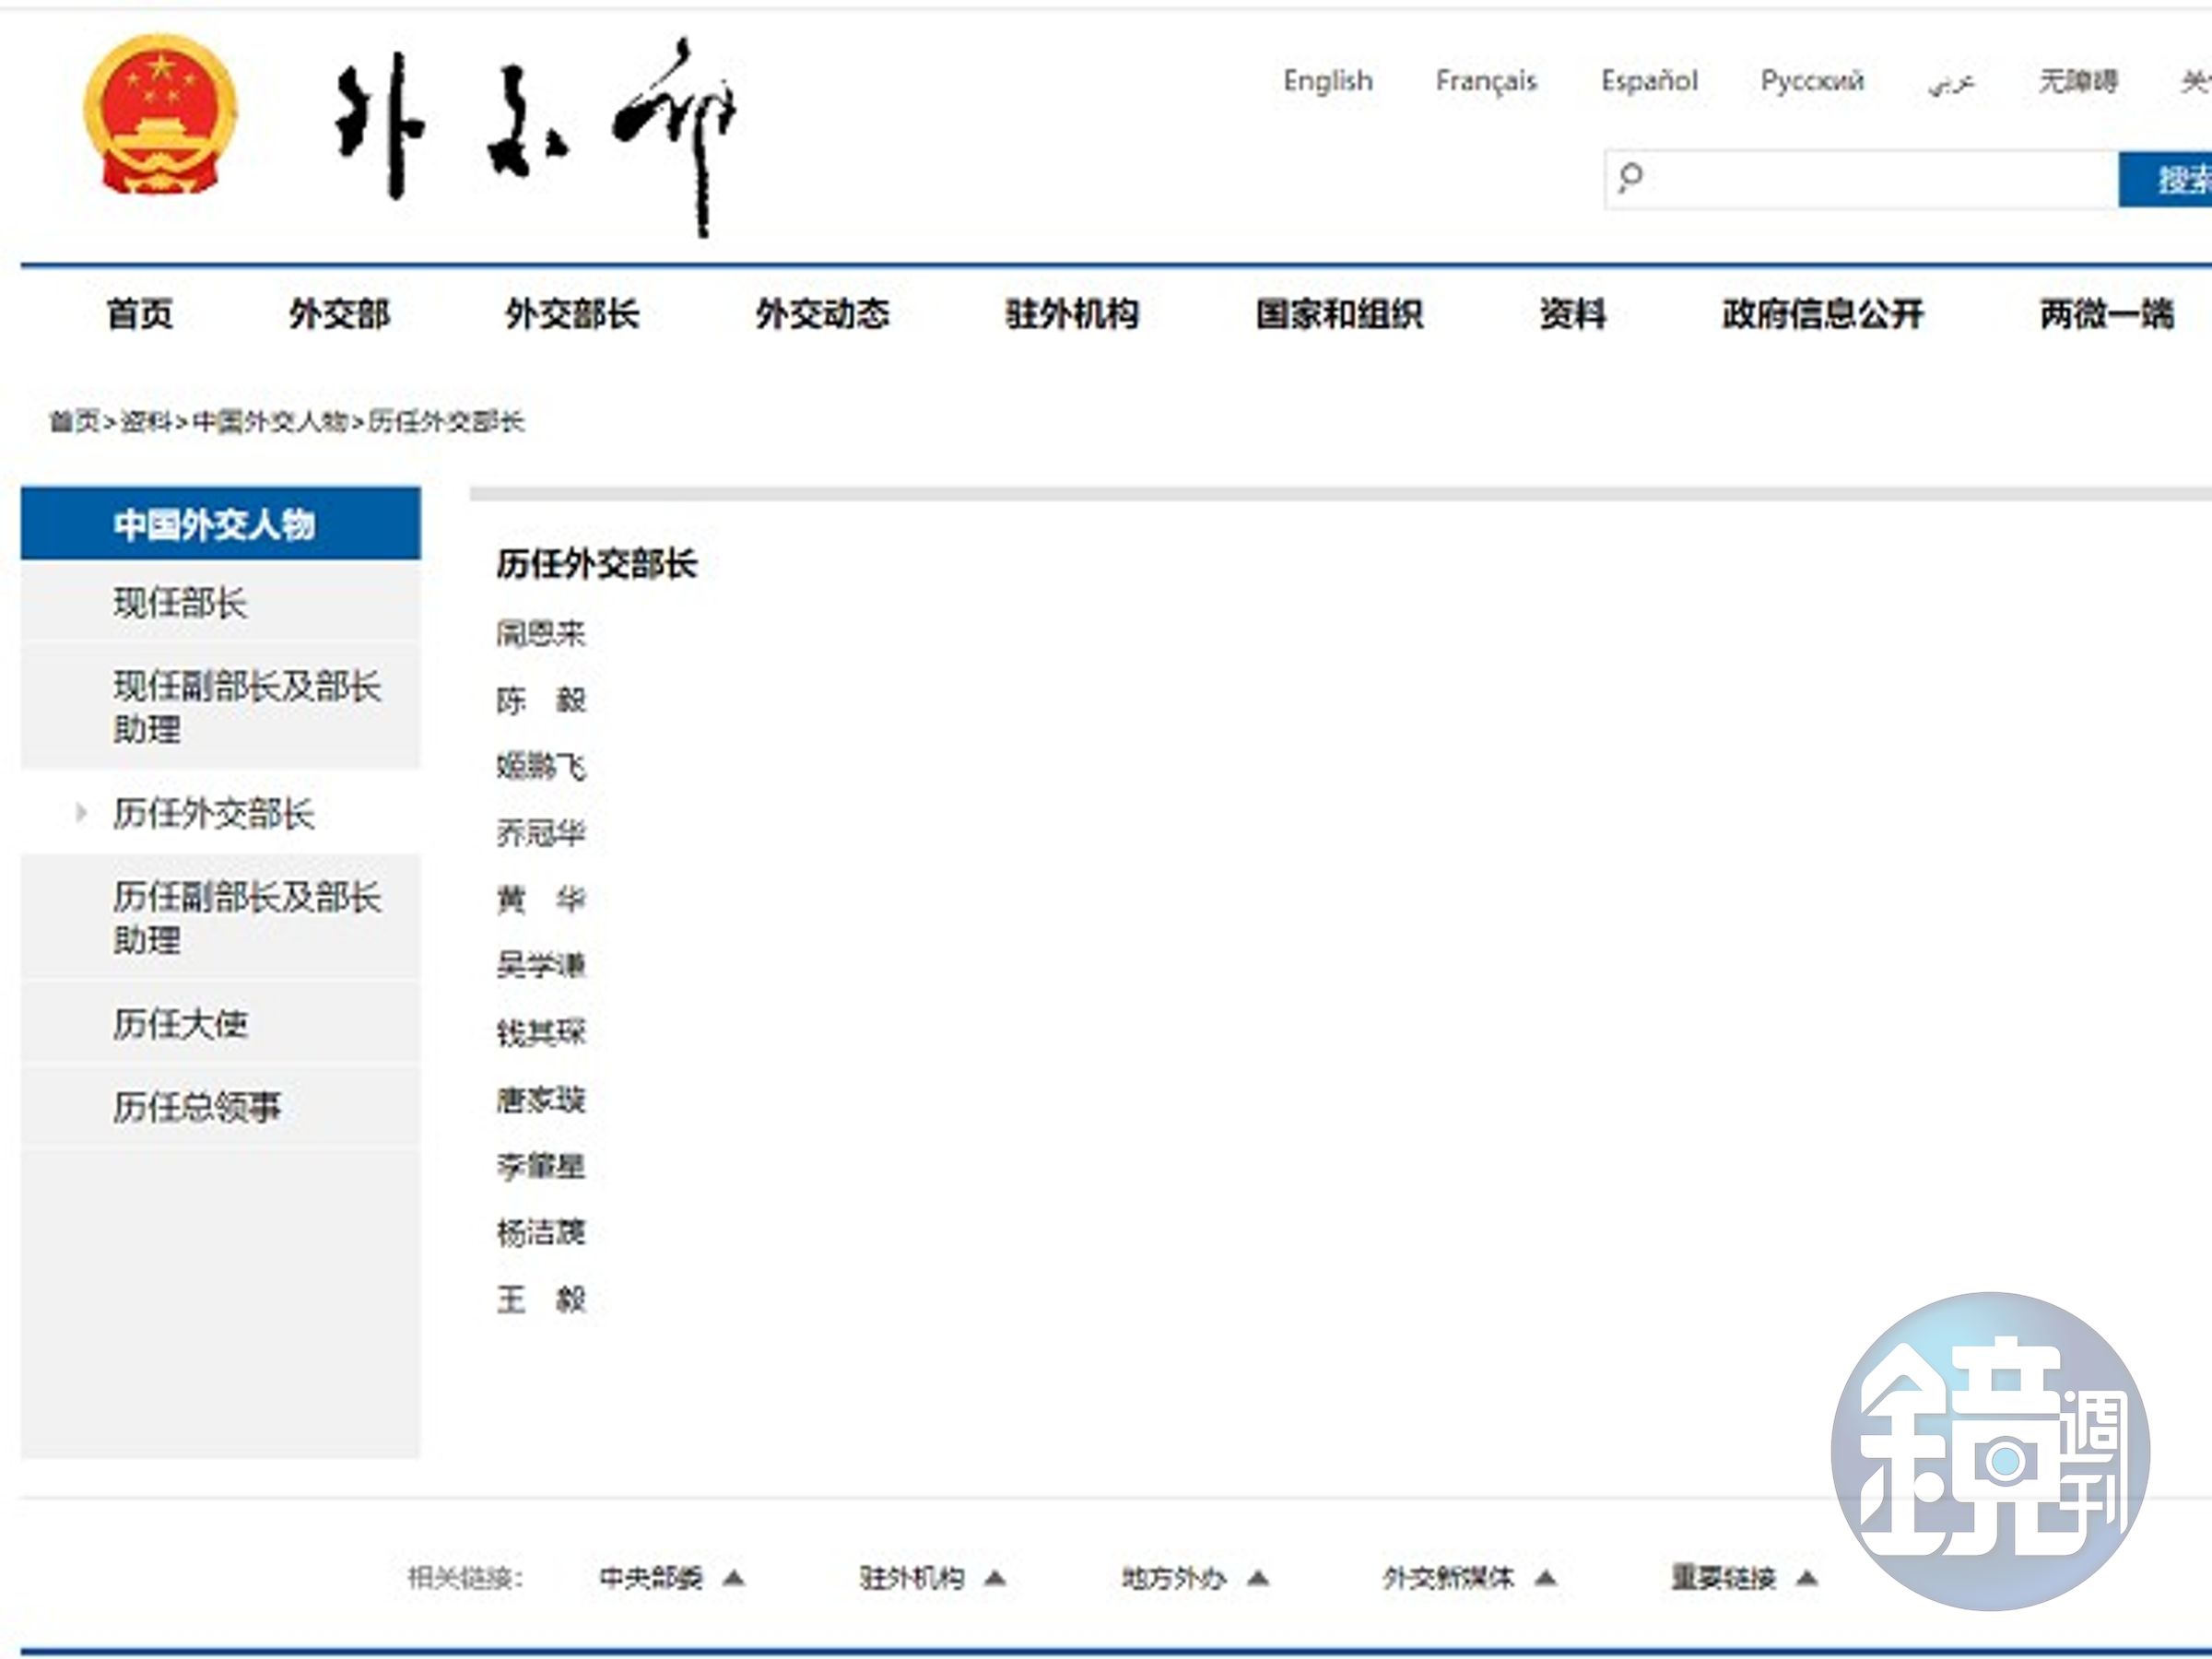
Task: Click the magnifier icon in search box
Action: (1631, 178)
